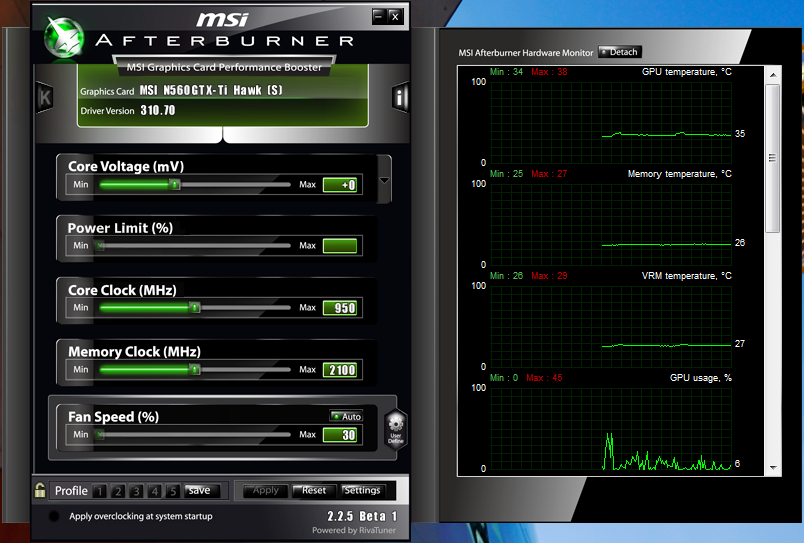Select profile slot 4
This screenshot has height=543, width=804.
[155, 491]
